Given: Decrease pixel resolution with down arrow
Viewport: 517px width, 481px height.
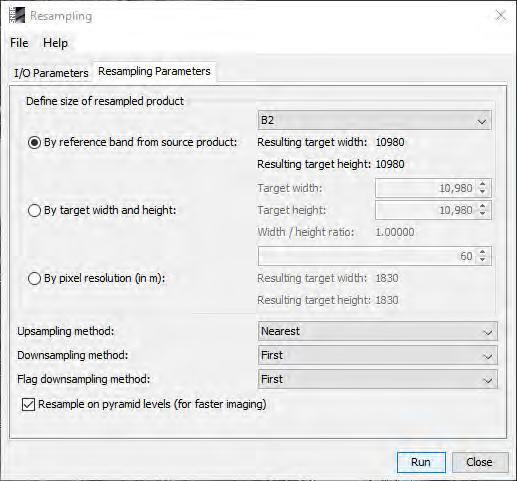Looking at the screenshot, I should (483, 260).
